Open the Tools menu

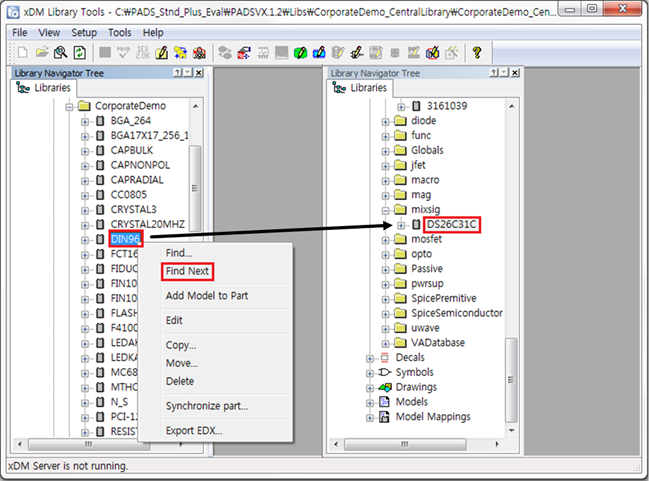click(120, 33)
